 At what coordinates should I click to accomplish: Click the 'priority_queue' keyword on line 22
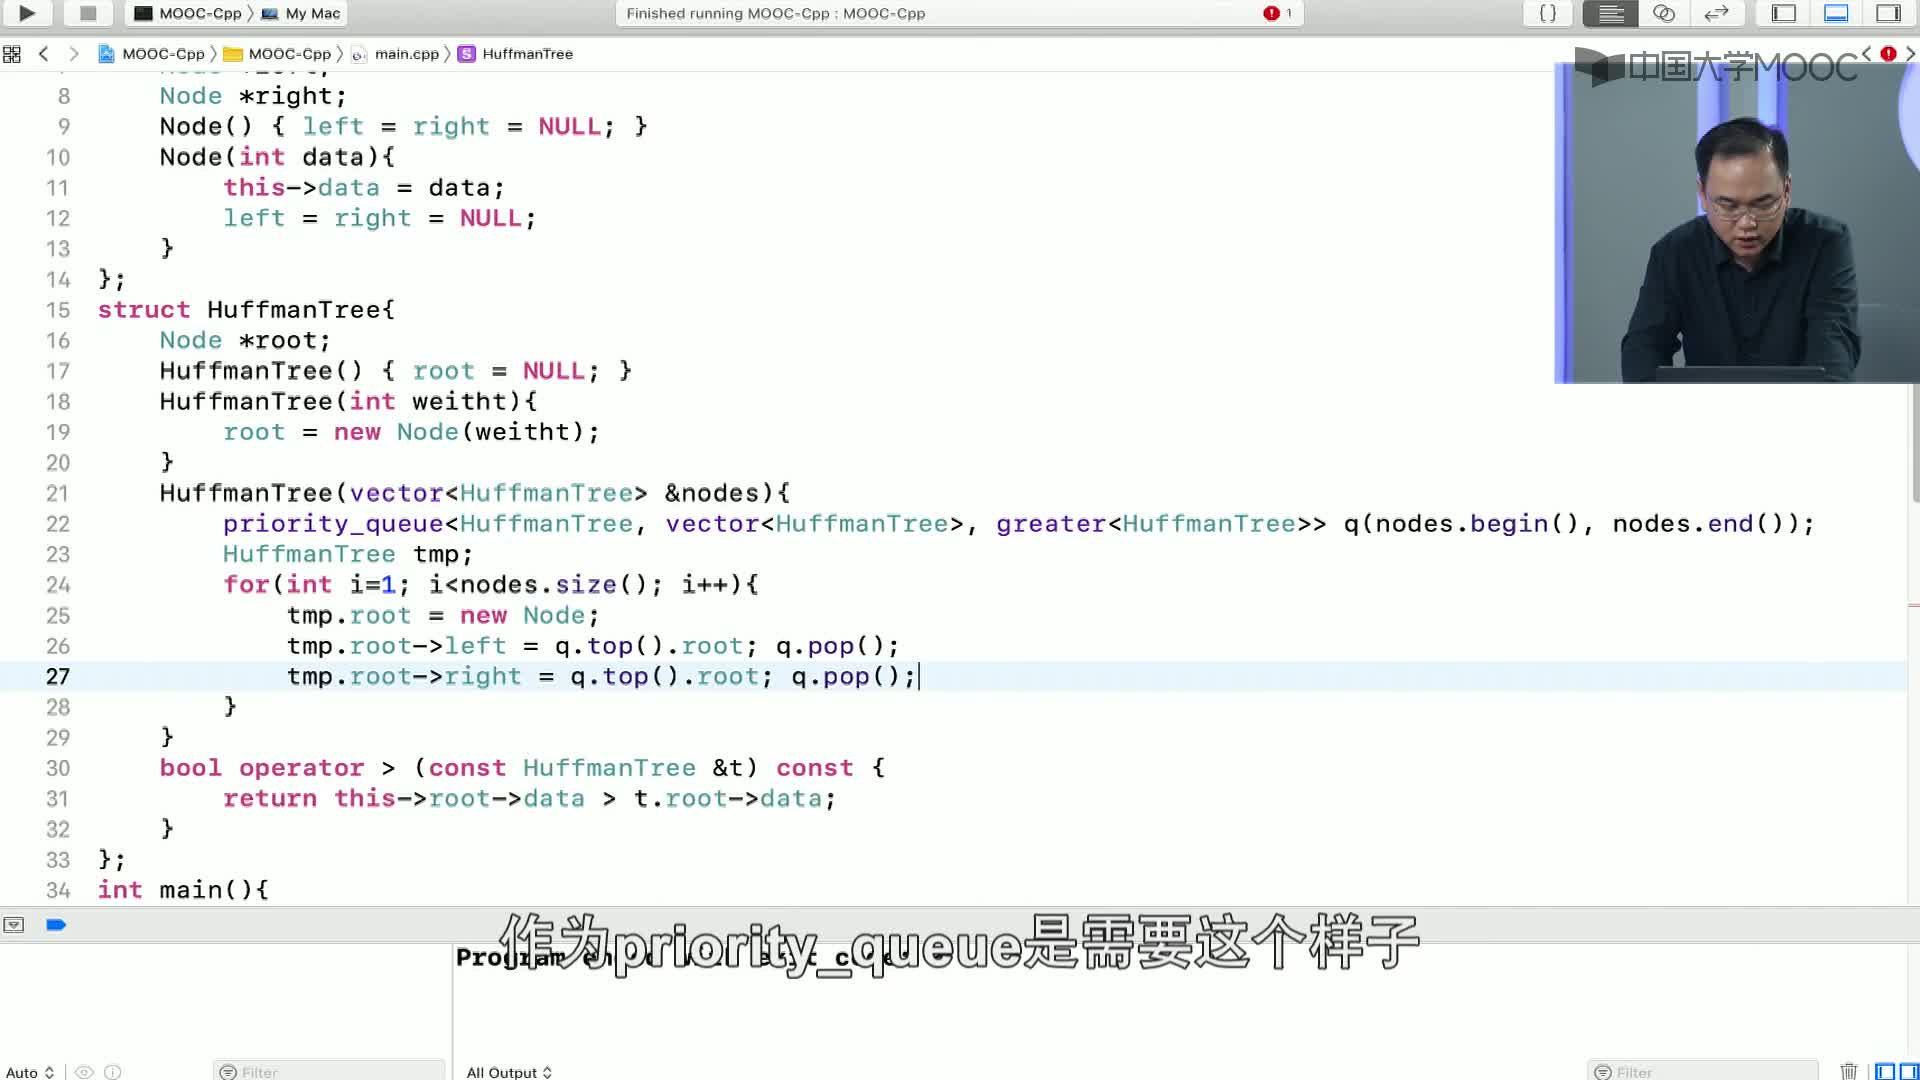pyautogui.click(x=333, y=524)
